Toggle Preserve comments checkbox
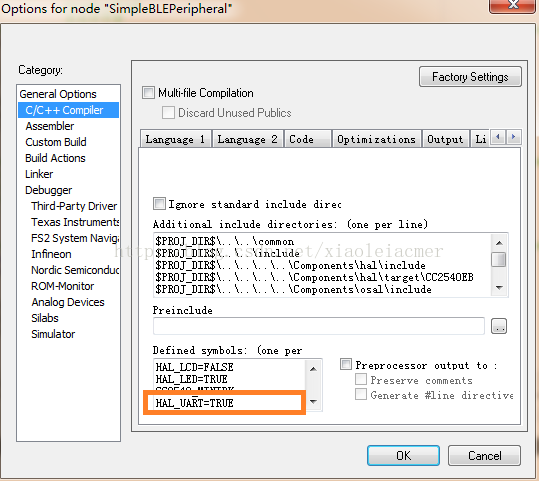The image size is (539, 481). coord(361,380)
